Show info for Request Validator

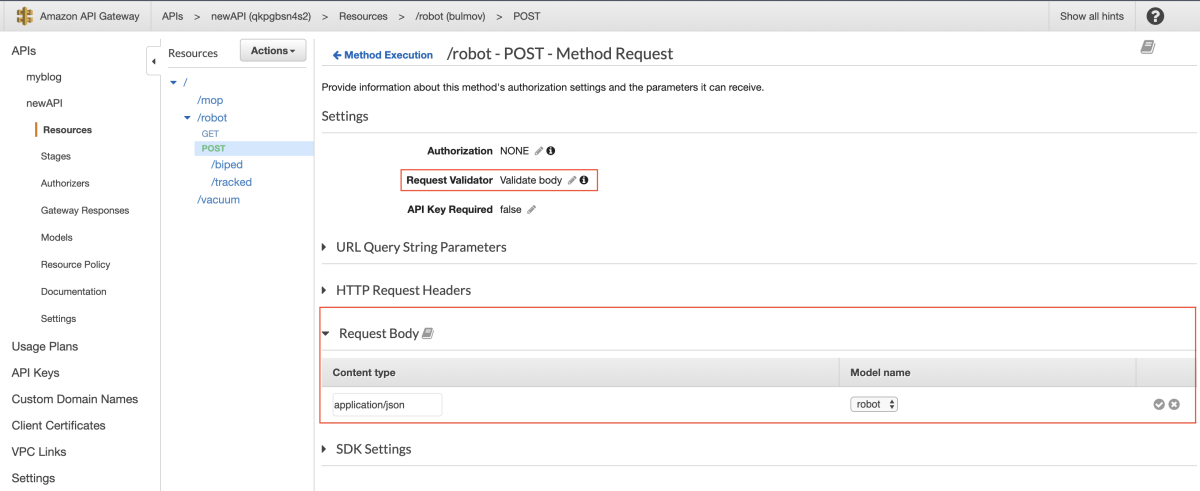coord(584,180)
